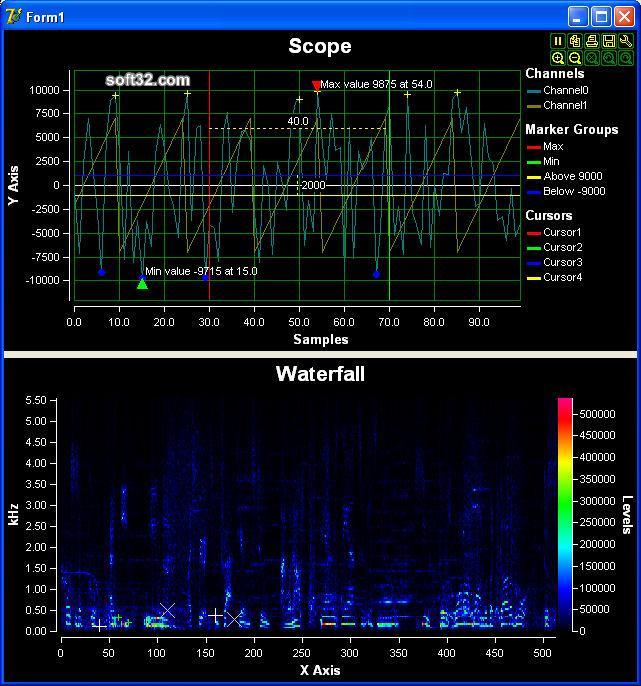Click the red Cursor1 legend swatch

[534, 233]
